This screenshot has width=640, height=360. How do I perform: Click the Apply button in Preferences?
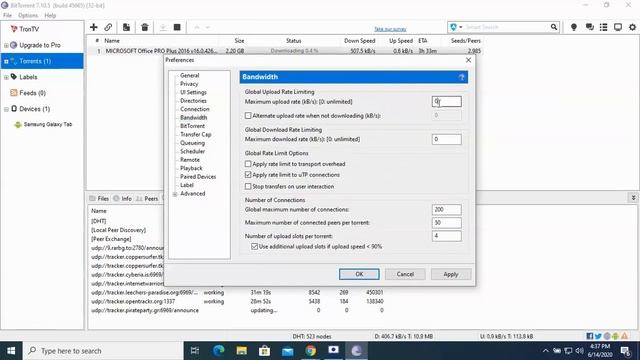pos(451,274)
